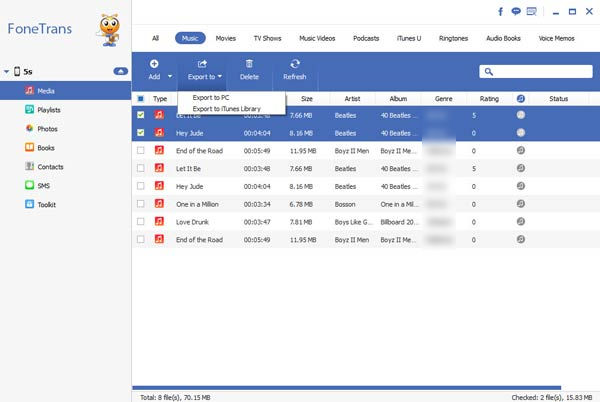Check the unselected Hey Jude checkbox
Image resolution: width=600 pixels, height=402 pixels.
140,186
